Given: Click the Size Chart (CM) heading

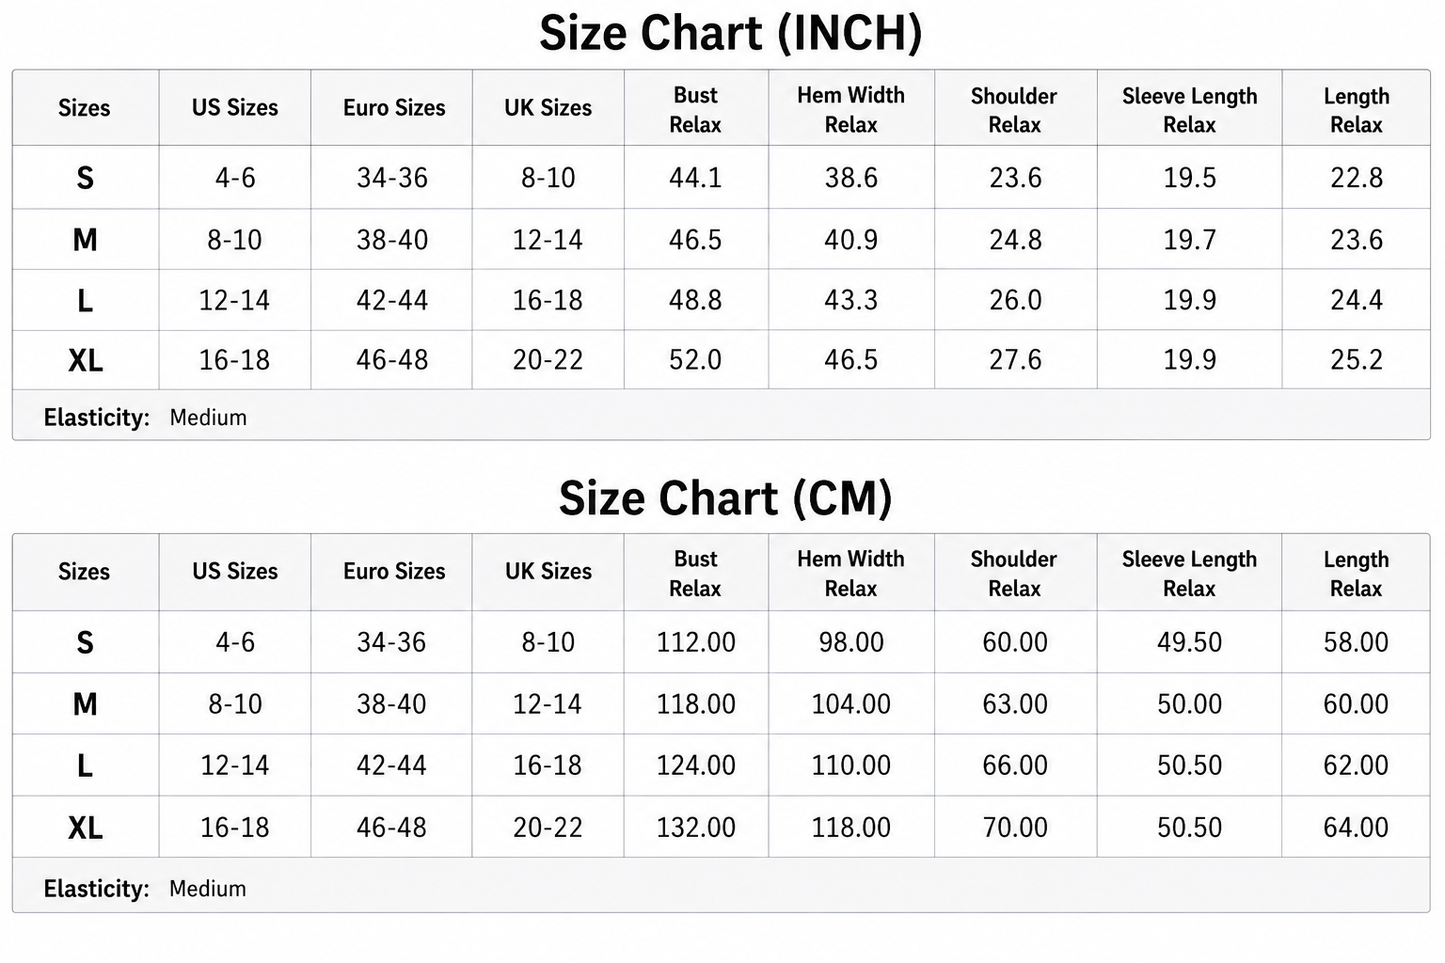Looking at the screenshot, I should point(725,498).
